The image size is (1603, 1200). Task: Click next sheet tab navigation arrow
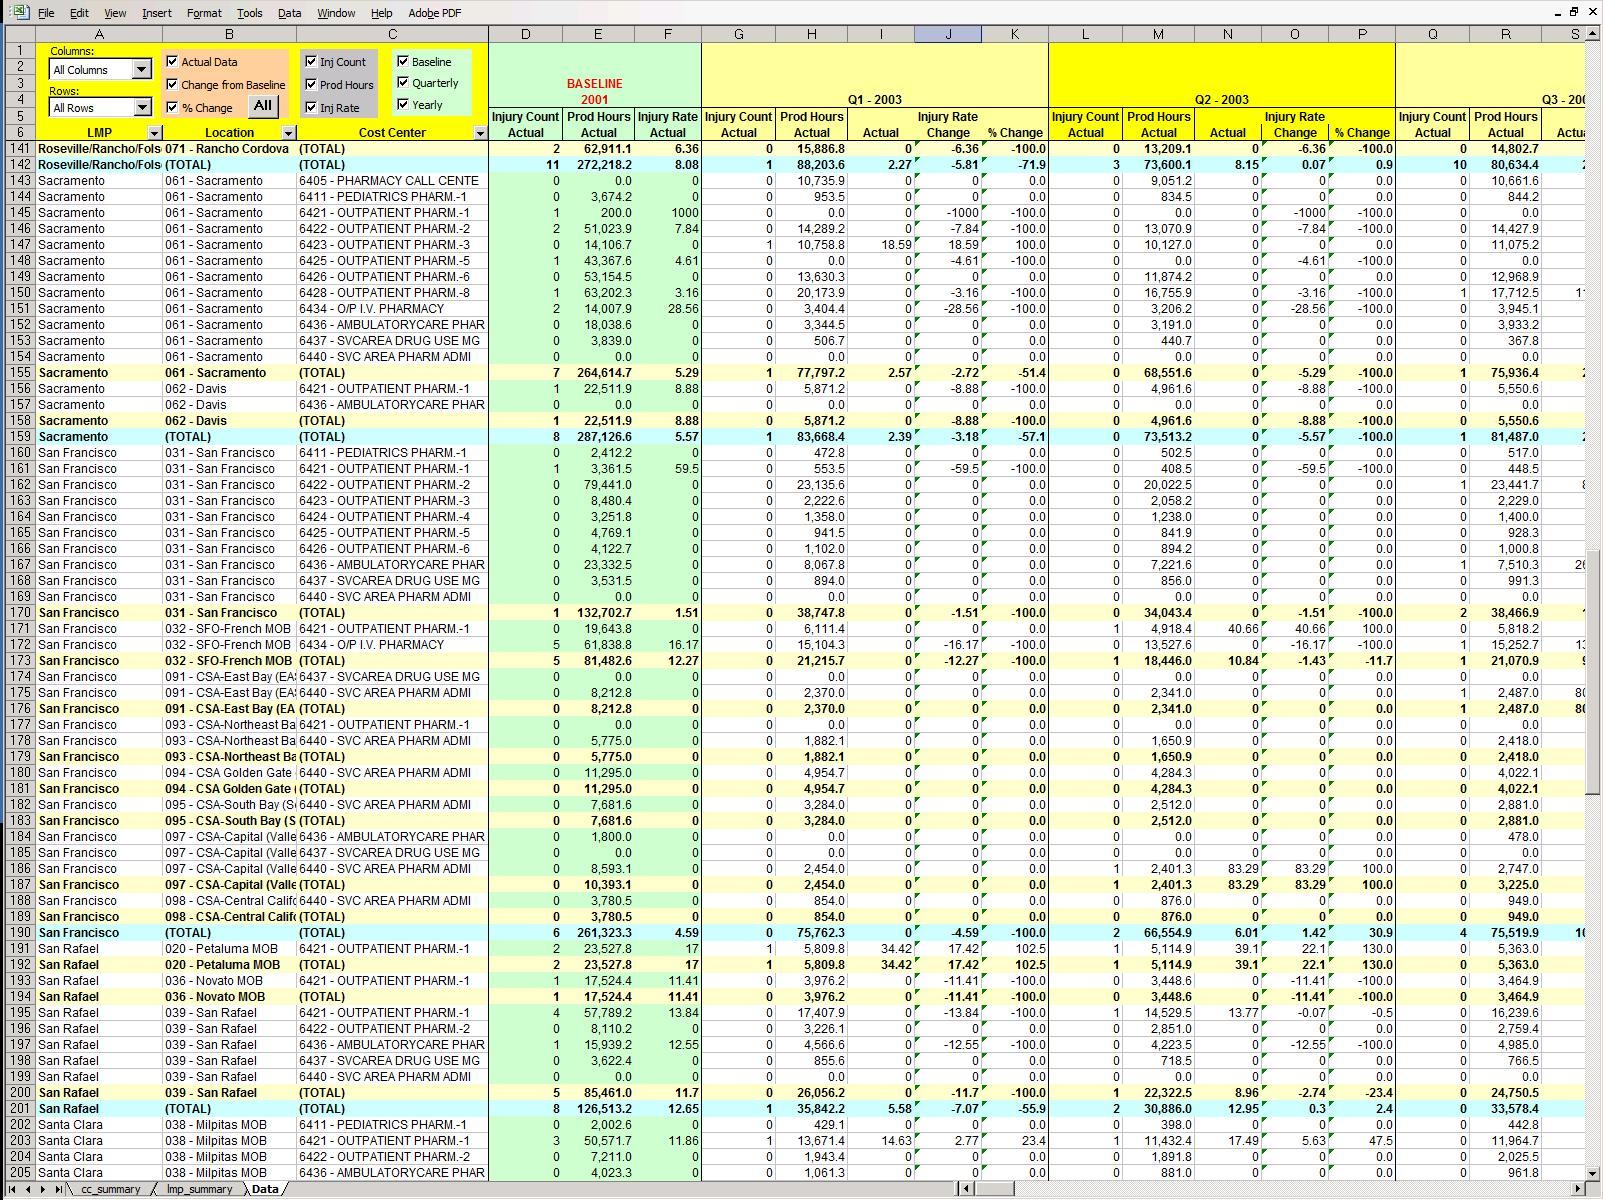[x=43, y=1189]
